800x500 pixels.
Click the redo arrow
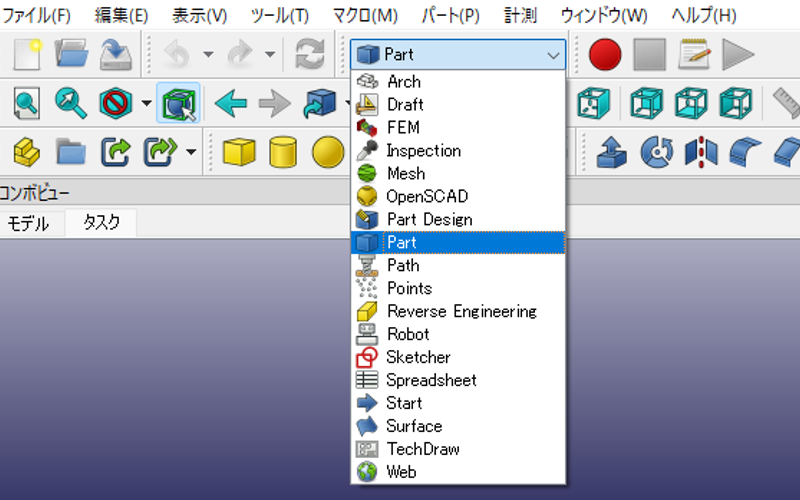(240, 54)
